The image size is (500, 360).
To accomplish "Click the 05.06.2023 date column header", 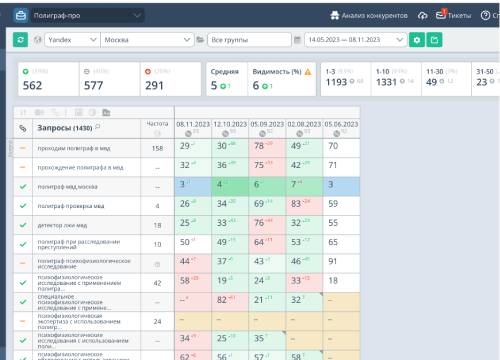I will 341,124.
